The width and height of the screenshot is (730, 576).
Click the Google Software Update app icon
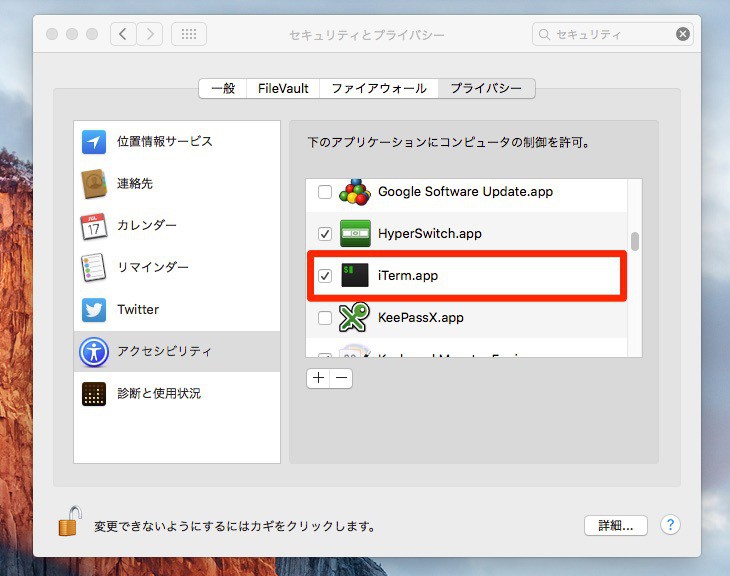[355, 191]
